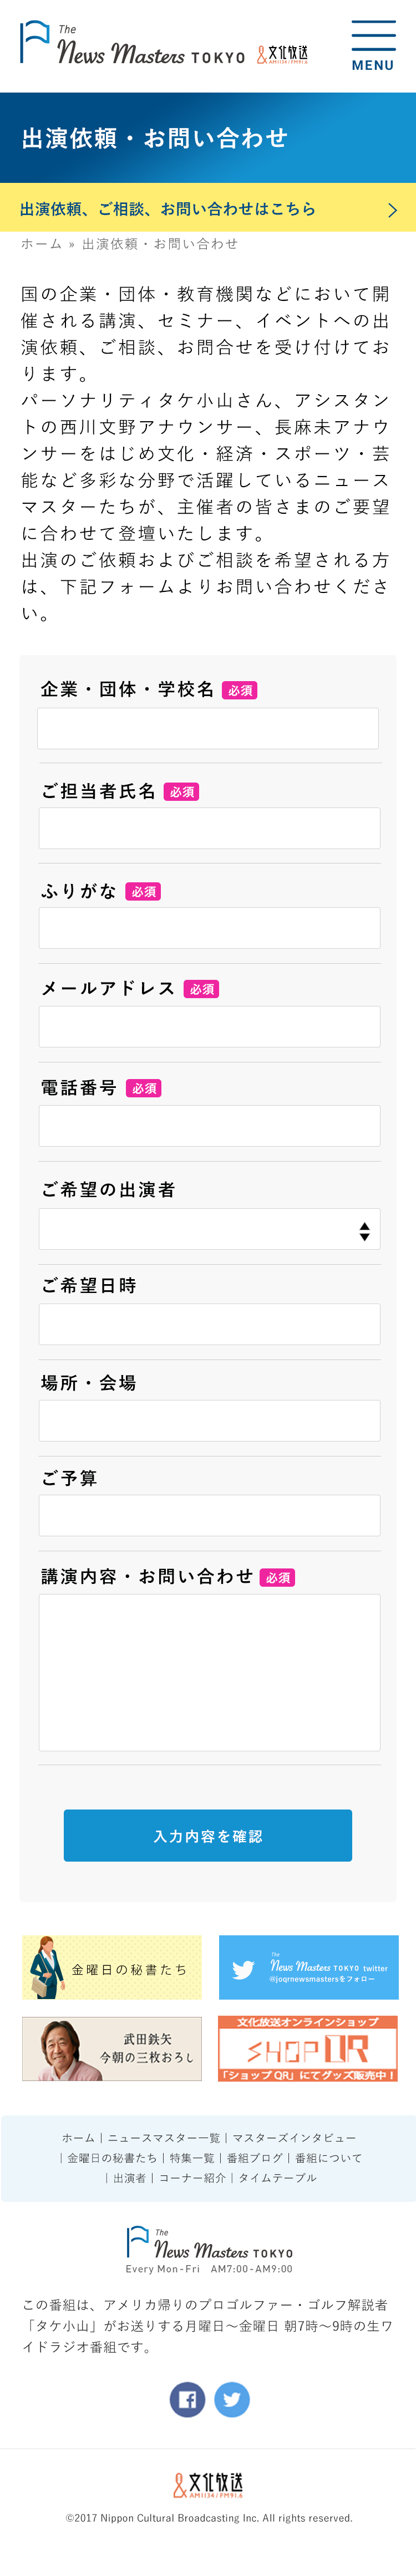Open the 金曜日の秘書たち banner
Viewport: 416px width, 2576px height.
[x=112, y=1968]
